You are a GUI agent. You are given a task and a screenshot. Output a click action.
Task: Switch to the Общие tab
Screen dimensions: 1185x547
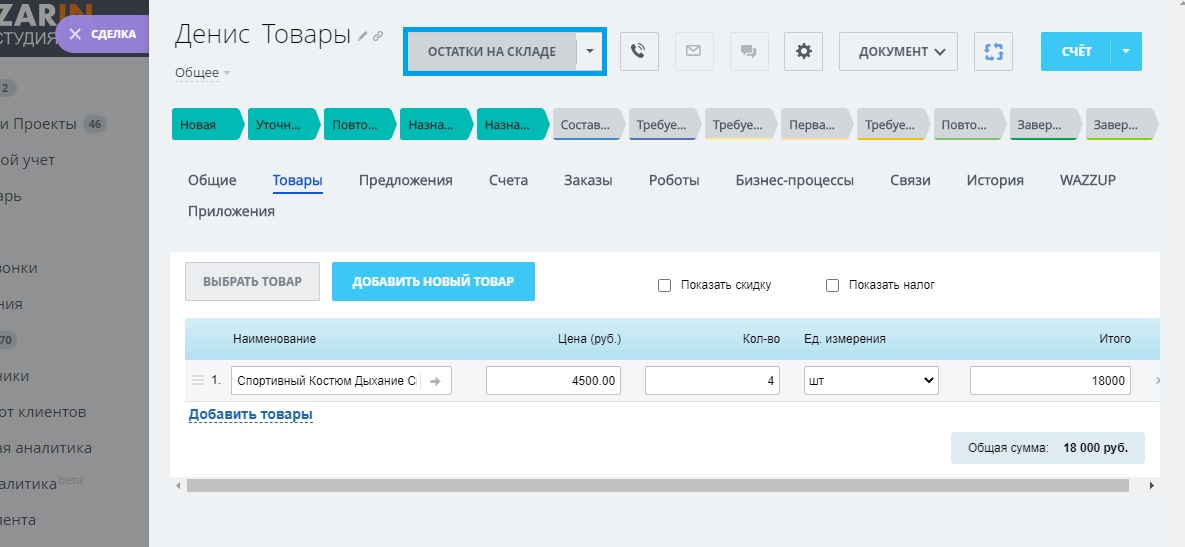[212, 181]
